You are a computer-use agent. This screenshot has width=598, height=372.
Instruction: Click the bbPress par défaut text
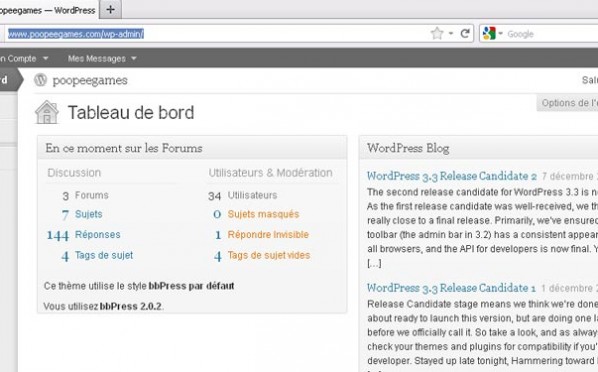tap(191, 286)
